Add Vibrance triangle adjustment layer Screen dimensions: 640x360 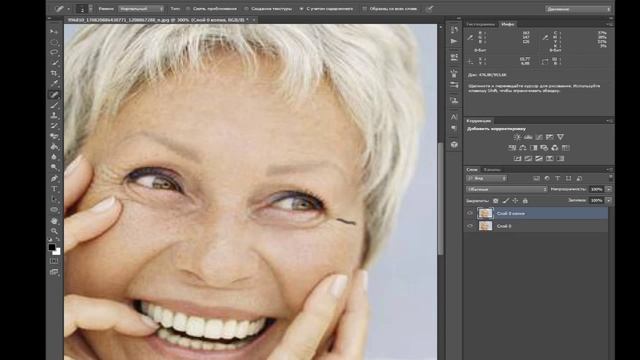click(x=560, y=137)
